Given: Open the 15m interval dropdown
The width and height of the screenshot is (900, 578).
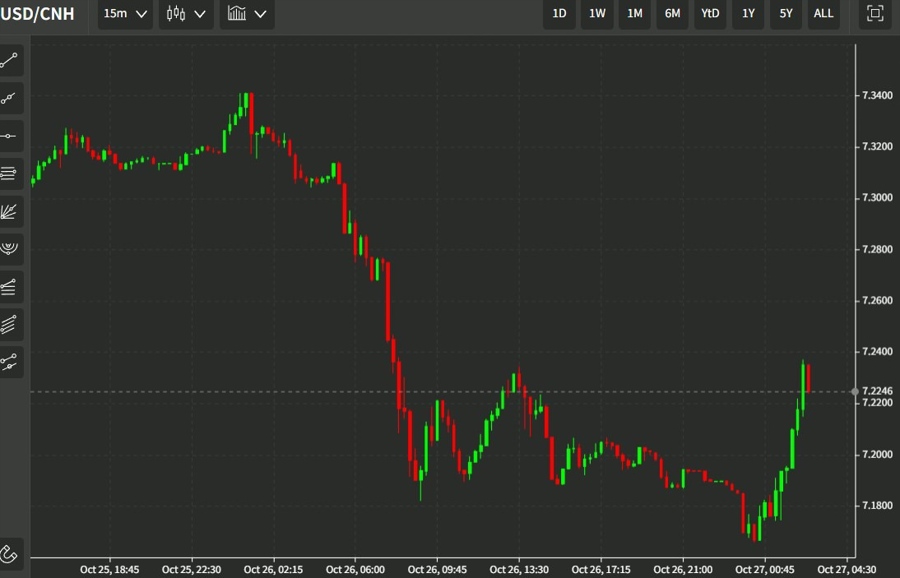Looking at the screenshot, I should [x=125, y=14].
